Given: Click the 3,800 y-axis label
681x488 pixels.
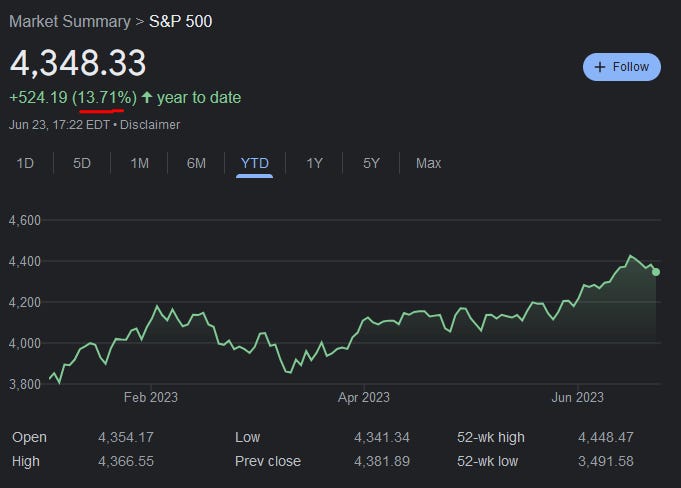Looking at the screenshot, I should click(25, 384).
